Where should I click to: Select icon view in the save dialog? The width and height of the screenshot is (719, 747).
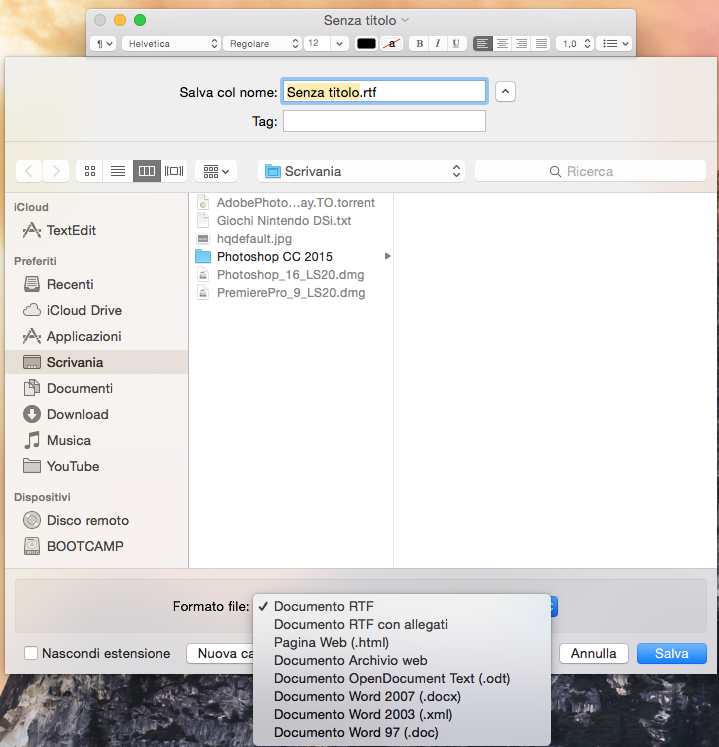90,171
